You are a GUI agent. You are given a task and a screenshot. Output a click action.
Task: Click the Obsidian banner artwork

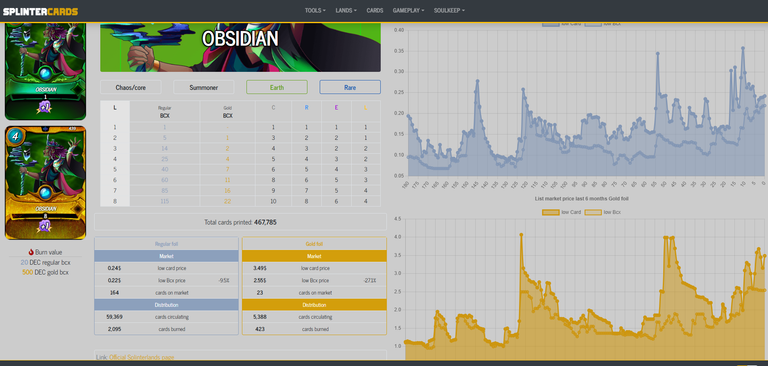tap(240, 48)
